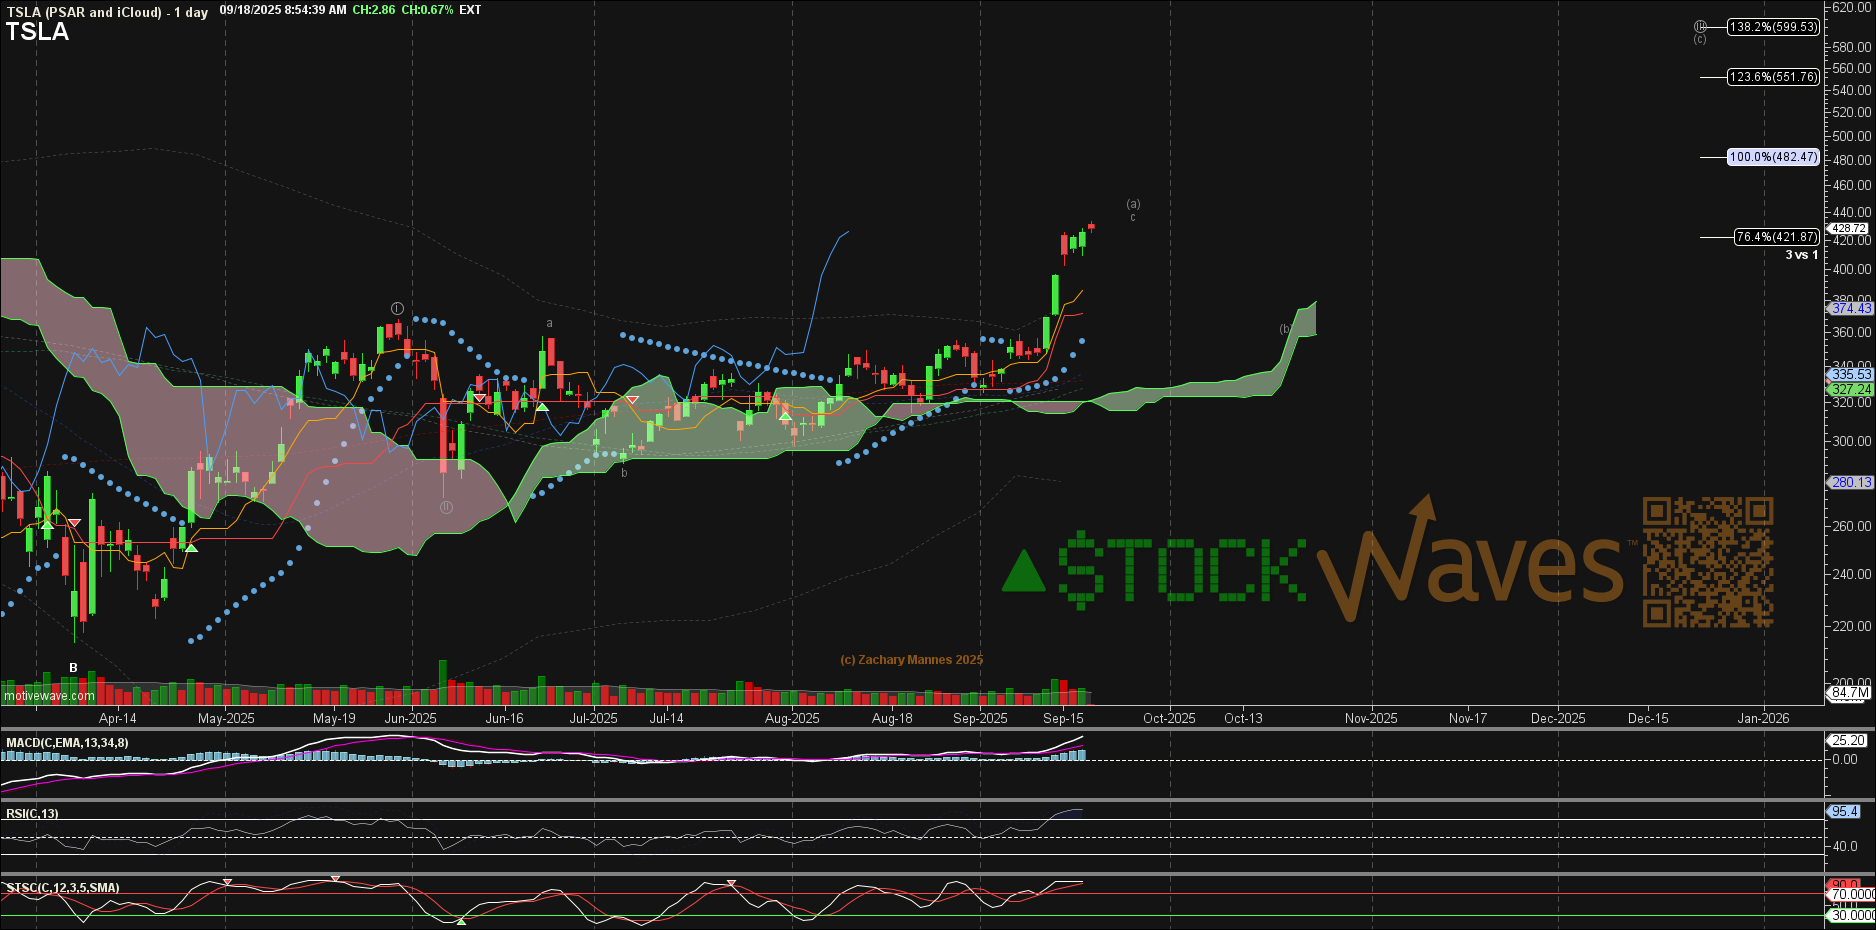Select the 138.2% (599.53) Fibonacci label
The height and width of the screenshot is (930, 1876).
coord(1773,27)
